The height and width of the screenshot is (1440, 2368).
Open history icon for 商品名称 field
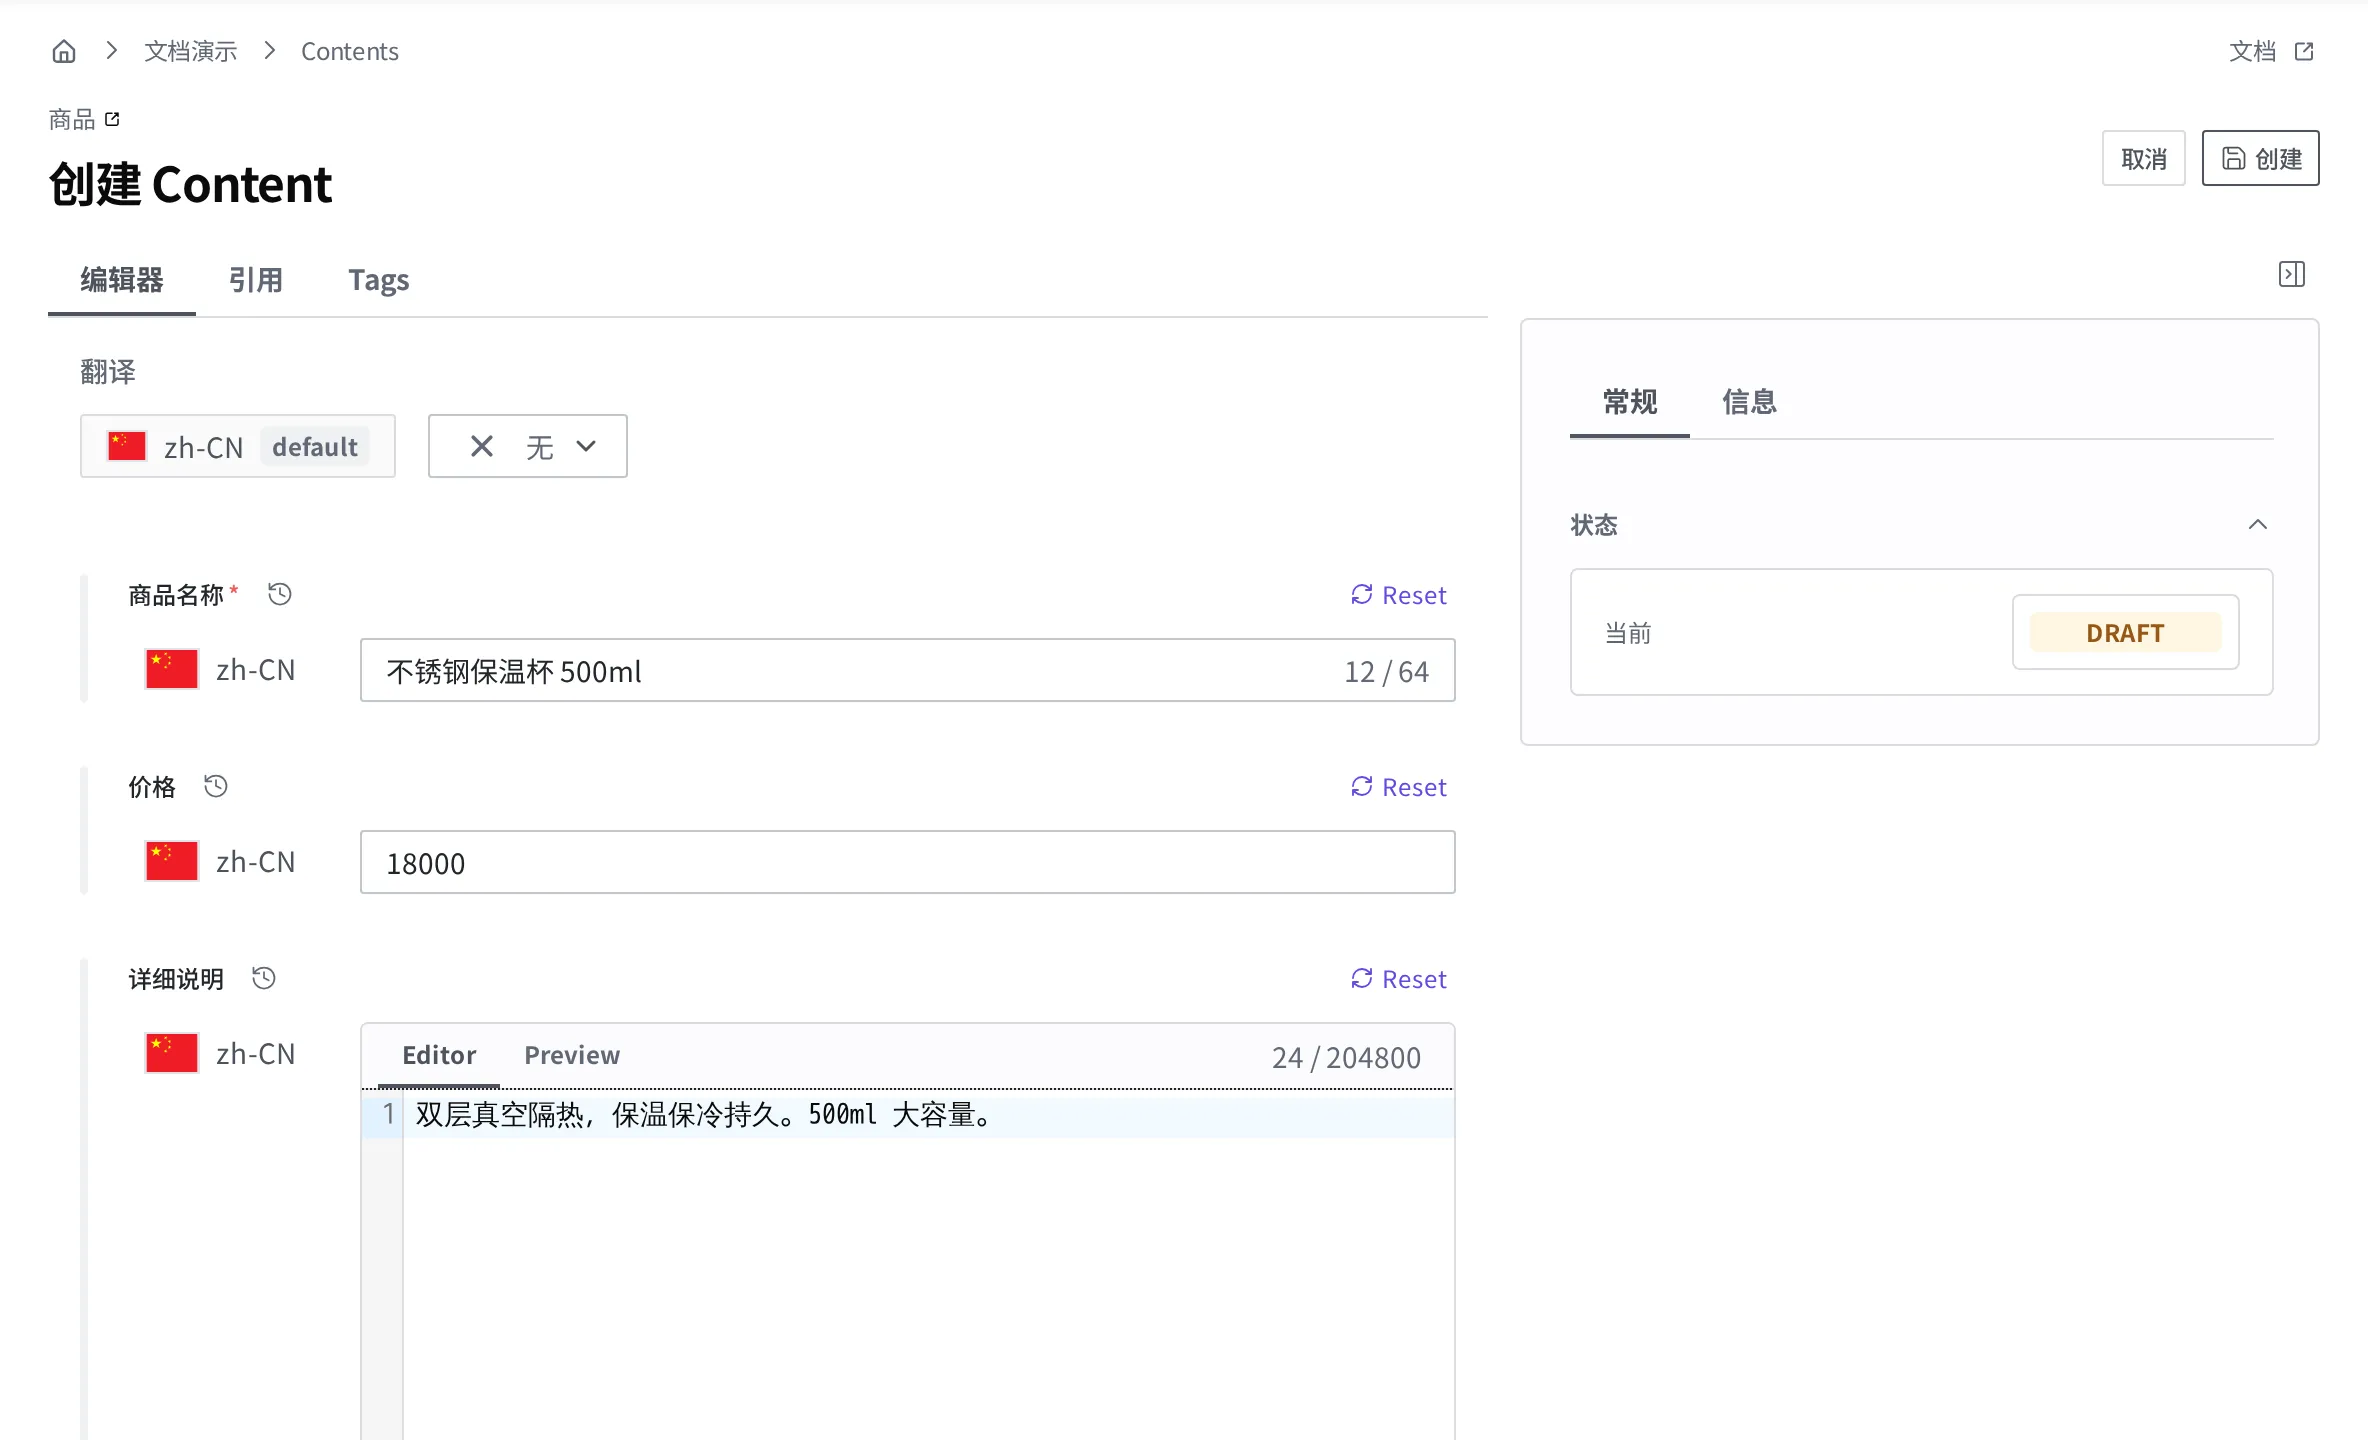[280, 594]
